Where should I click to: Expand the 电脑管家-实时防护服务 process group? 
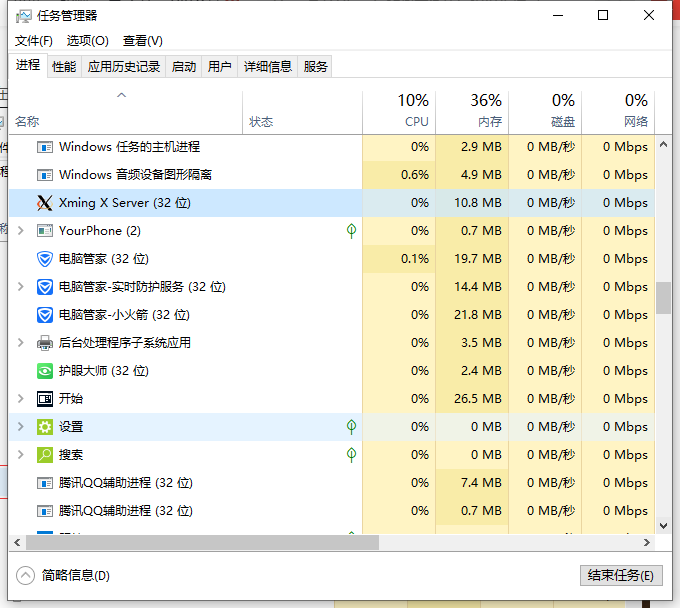click(x=20, y=287)
